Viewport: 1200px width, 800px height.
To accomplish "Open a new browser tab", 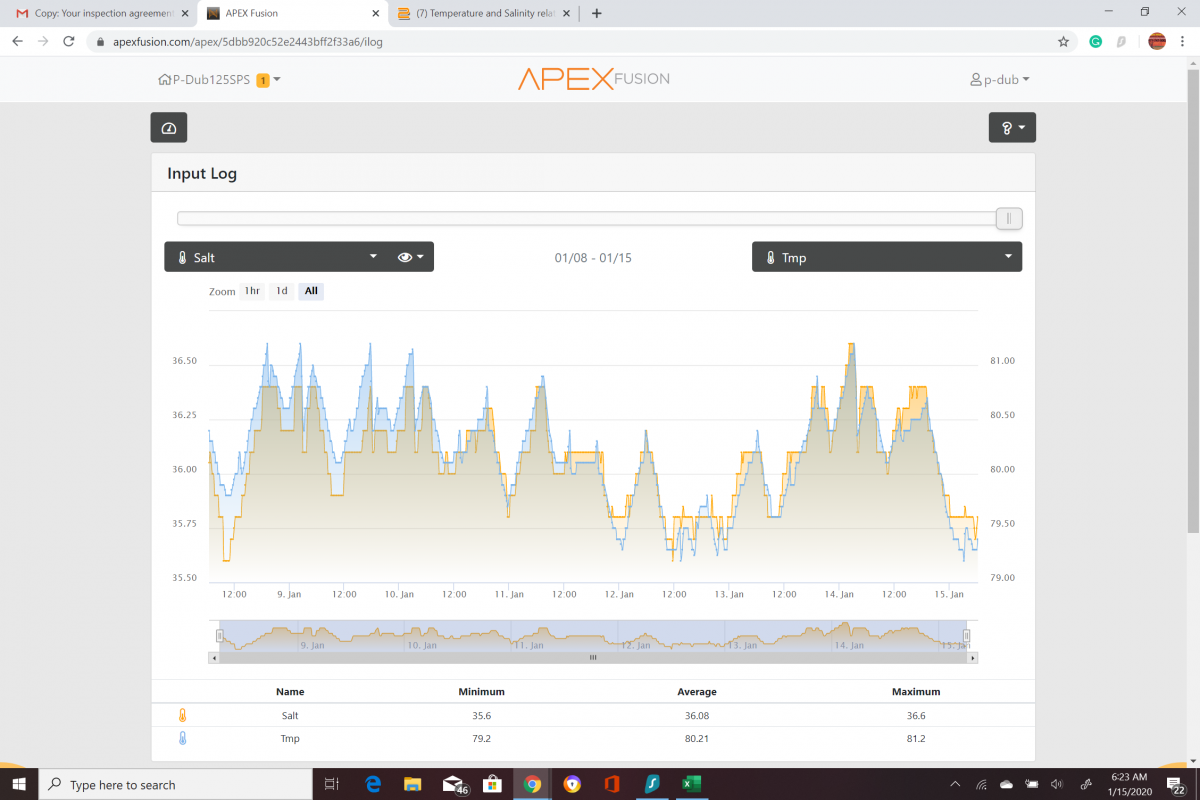I will click(597, 13).
